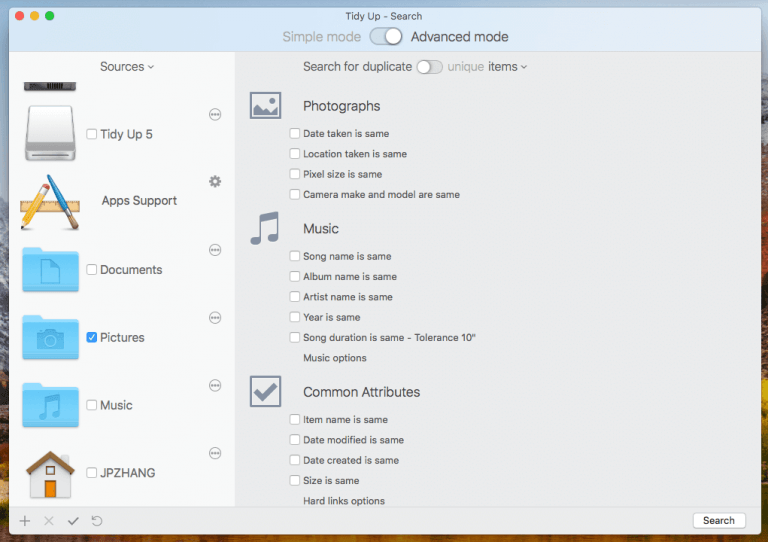Click the Pictures folder icon

pyautogui.click(x=50, y=337)
